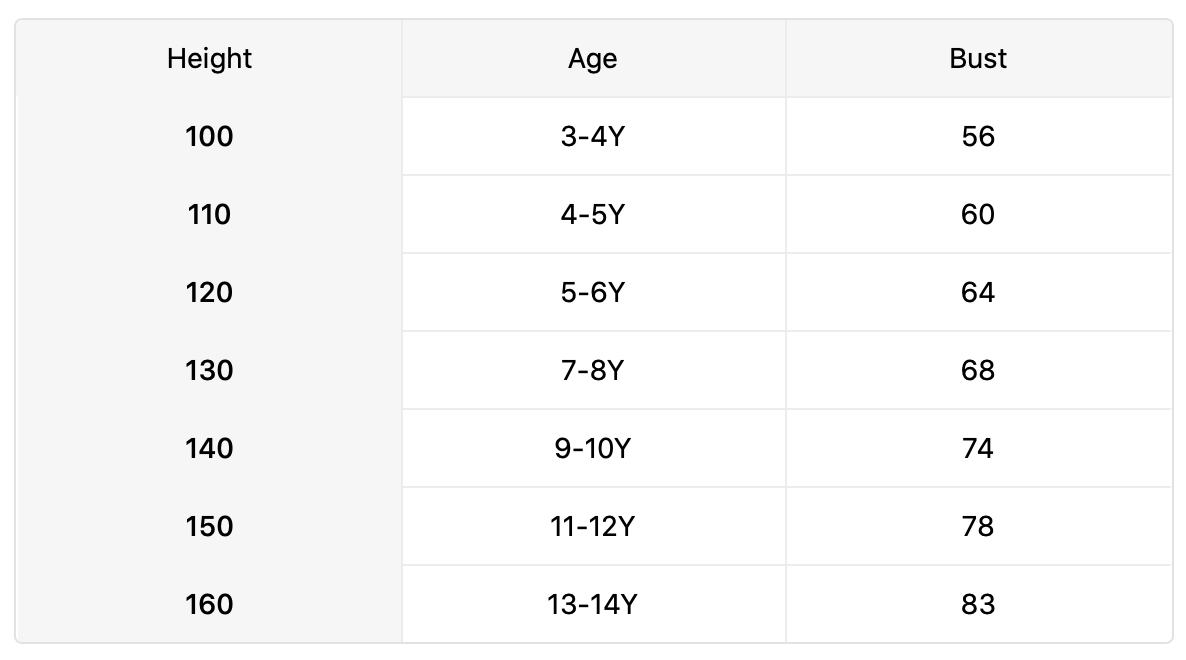Image resolution: width=1186 pixels, height=660 pixels.
Task: Select the height 130 cell
Action: pos(209,371)
